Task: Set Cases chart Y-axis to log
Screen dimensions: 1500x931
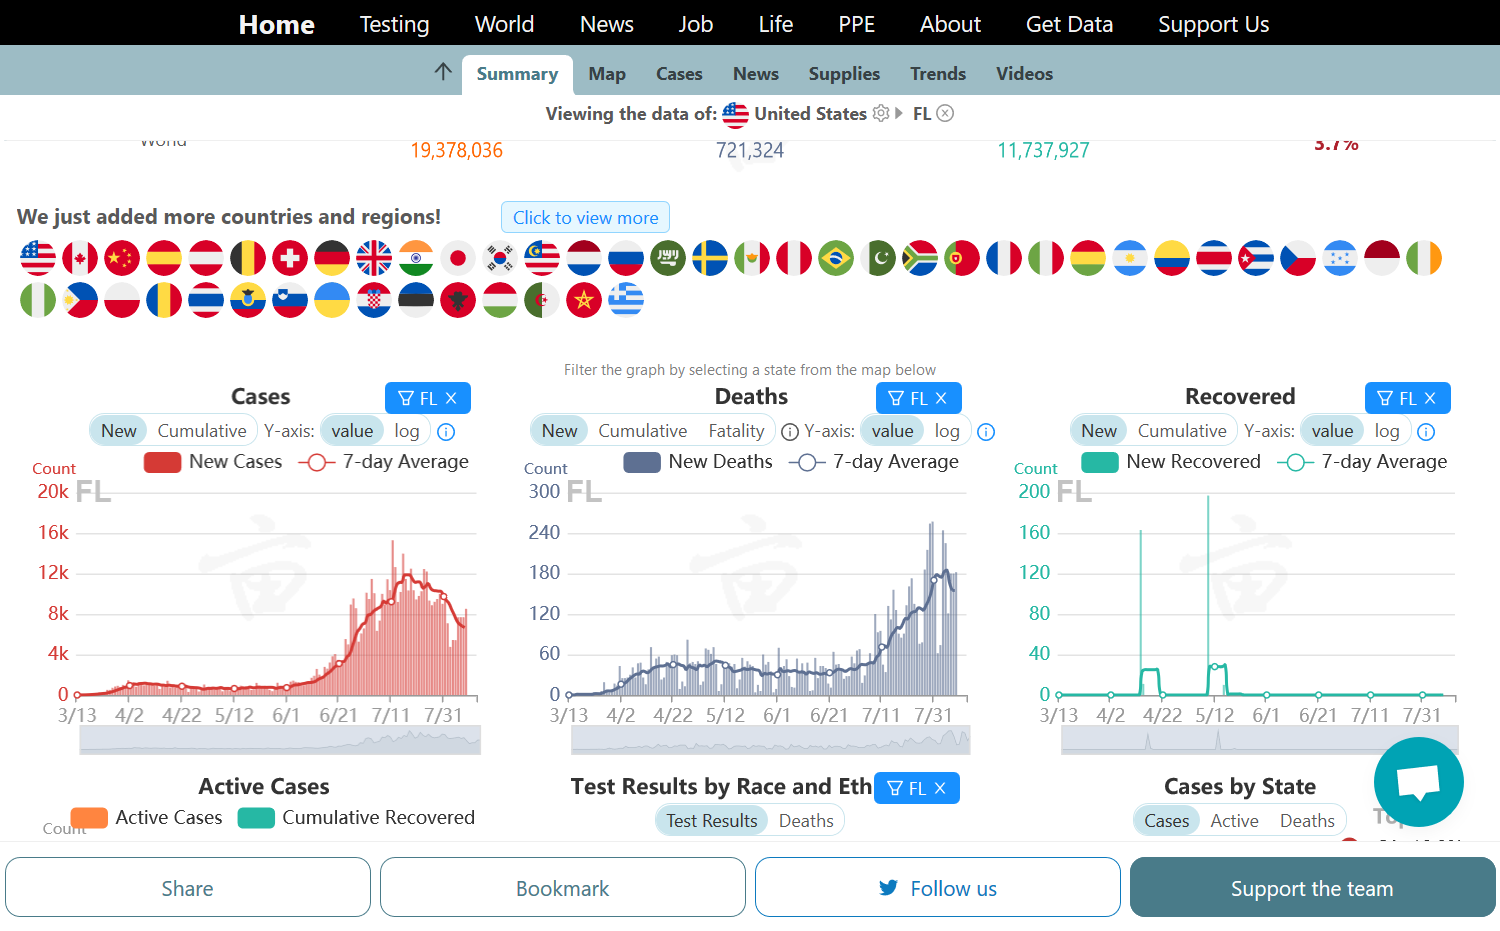Action: pyautogui.click(x=407, y=431)
